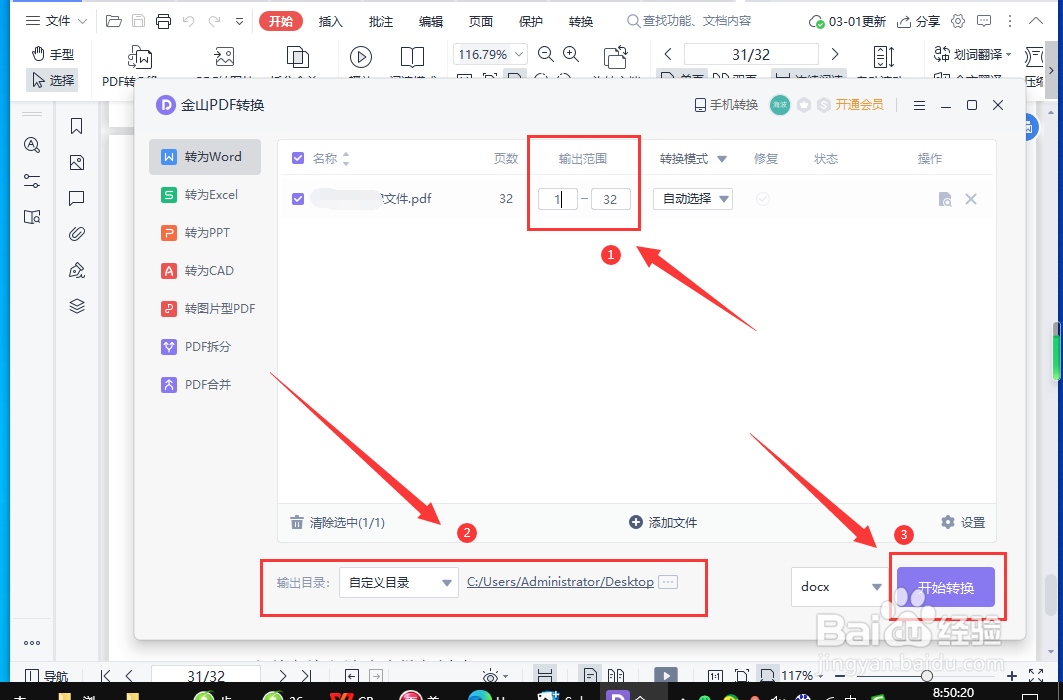Uncheck the 文件.pdf row checkbox

pyautogui.click(x=298, y=199)
